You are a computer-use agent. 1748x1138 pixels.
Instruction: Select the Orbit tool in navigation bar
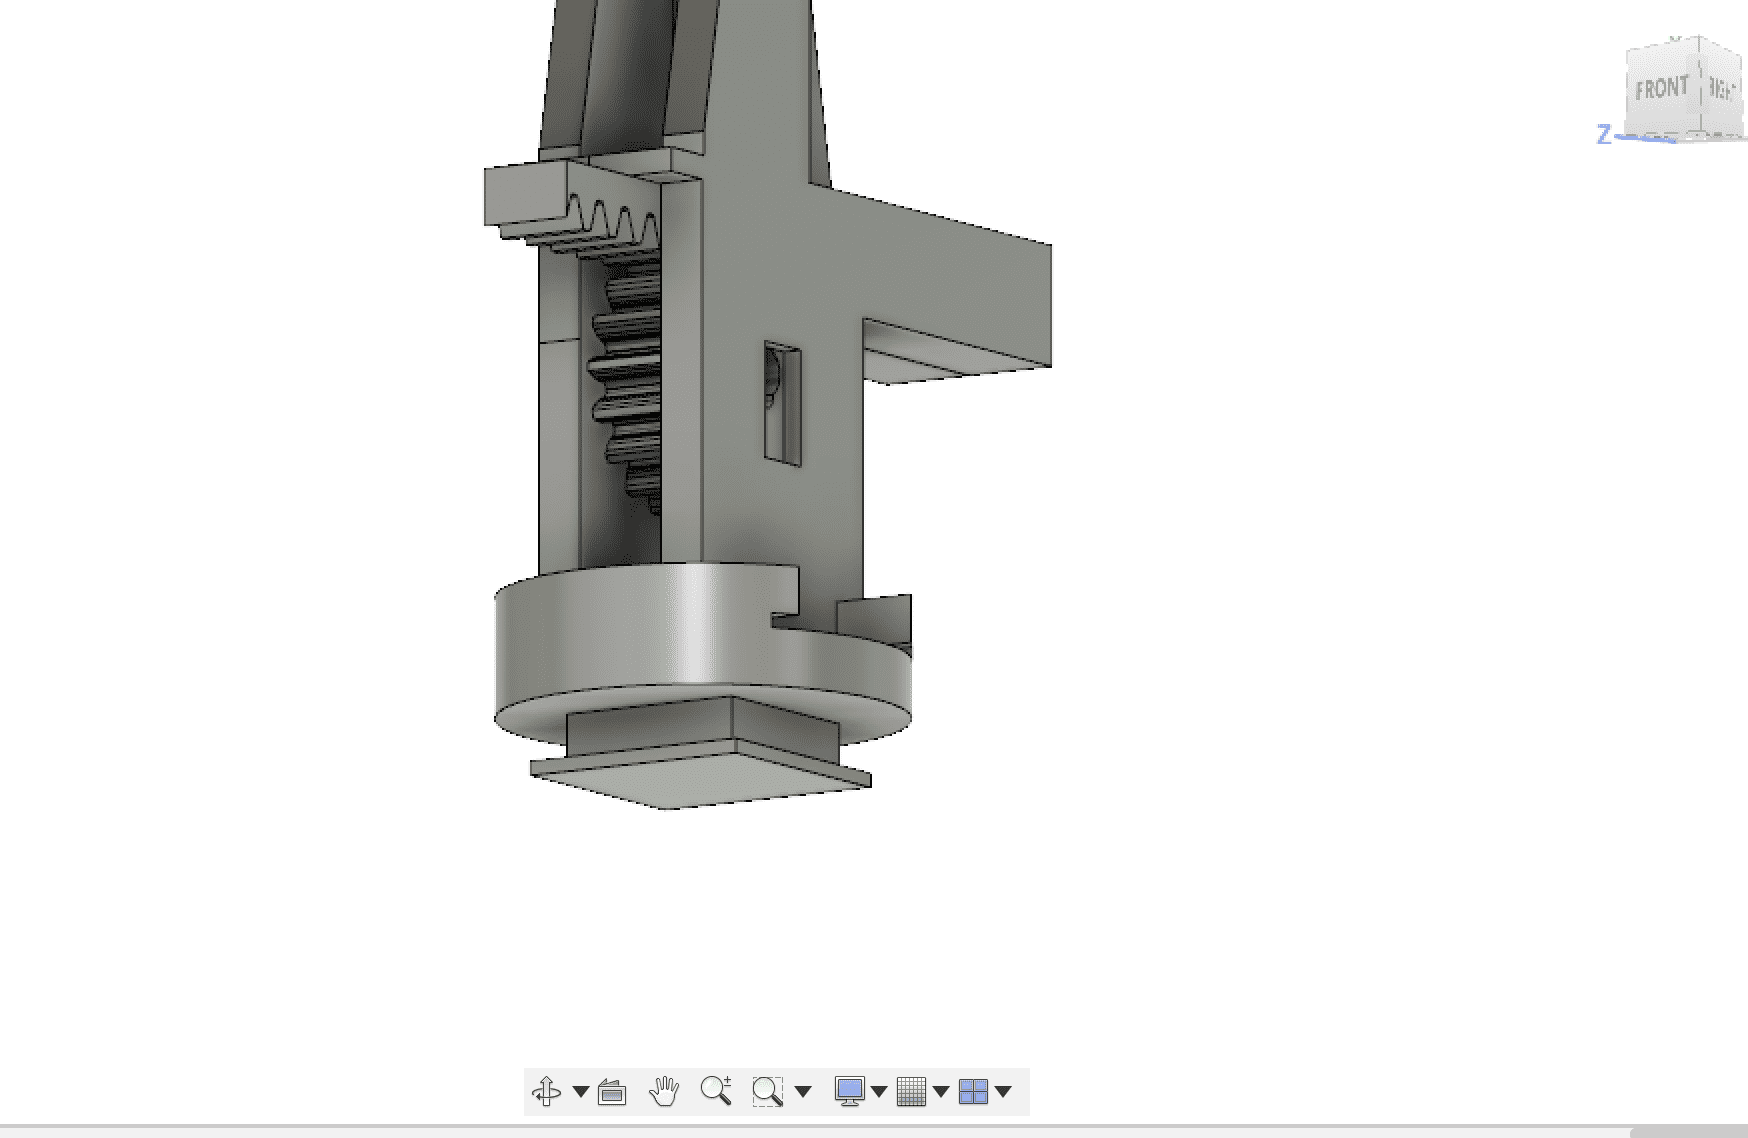pyautogui.click(x=547, y=1091)
